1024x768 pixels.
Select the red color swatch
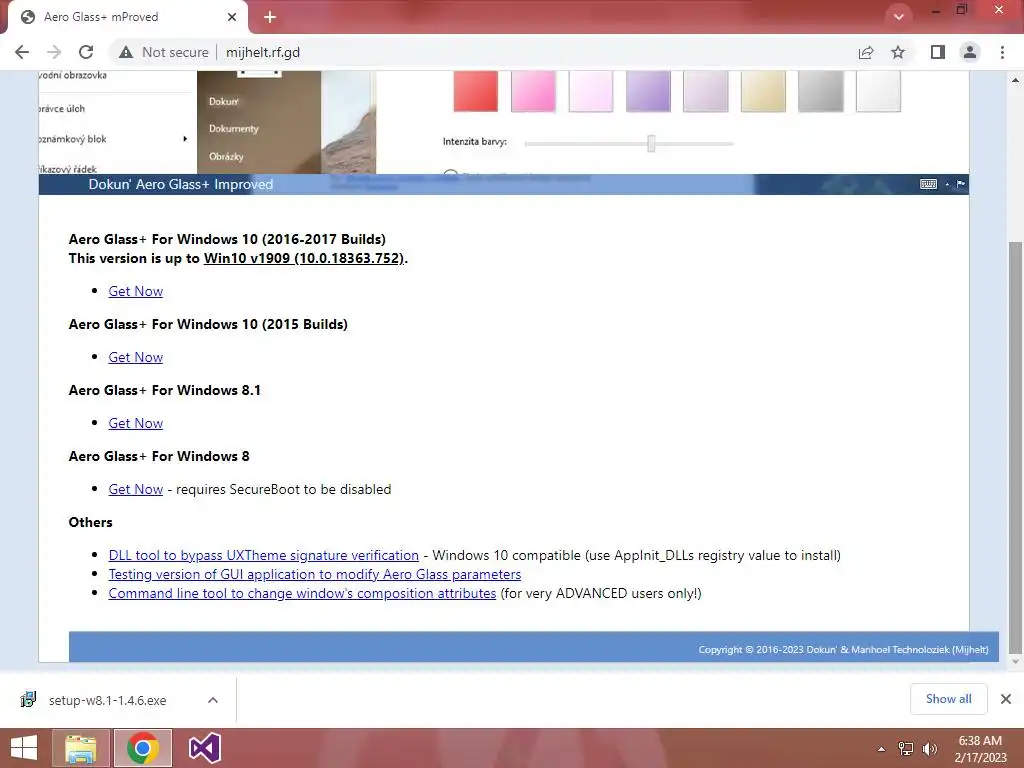click(x=475, y=91)
